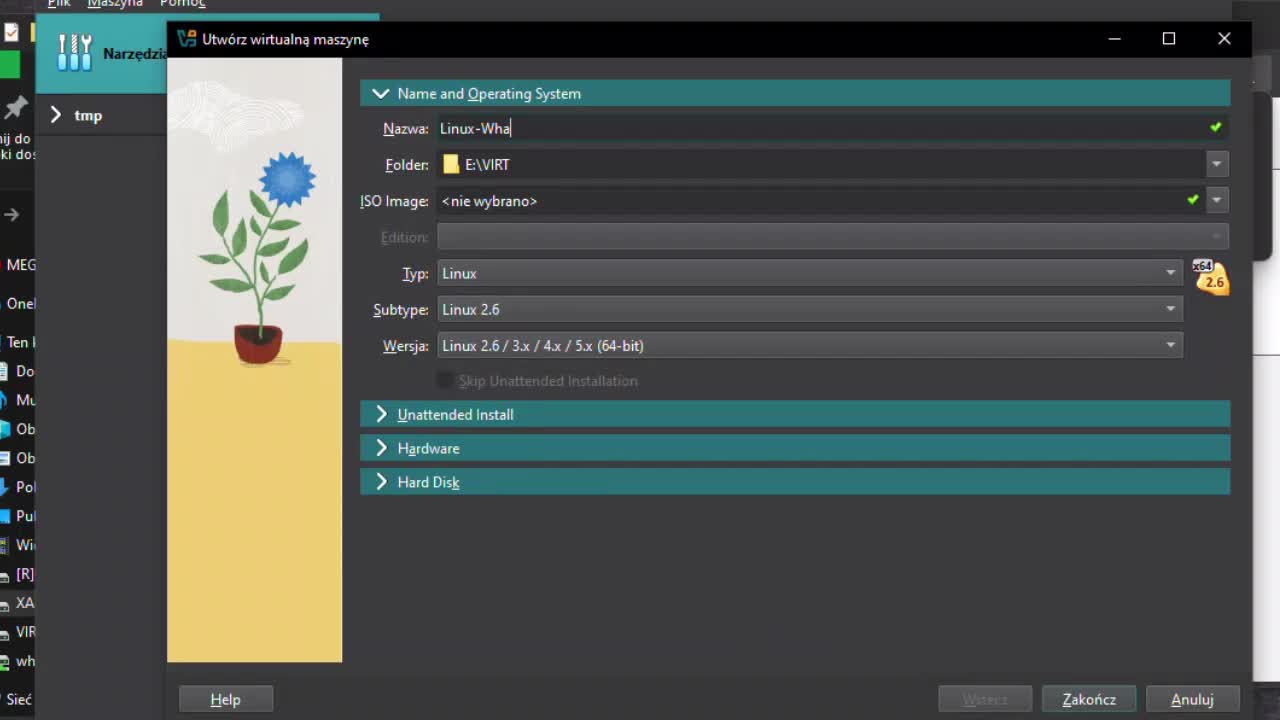Select the Sieć item in the Explorer sidebar
The height and width of the screenshot is (720, 1280).
pyautogui.click(x=17, y=699)
